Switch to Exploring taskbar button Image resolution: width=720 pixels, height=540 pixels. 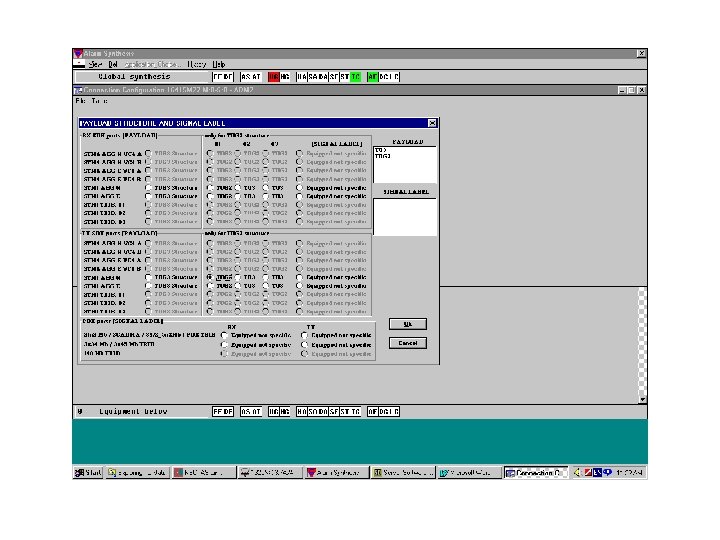[x=137, y=472]
